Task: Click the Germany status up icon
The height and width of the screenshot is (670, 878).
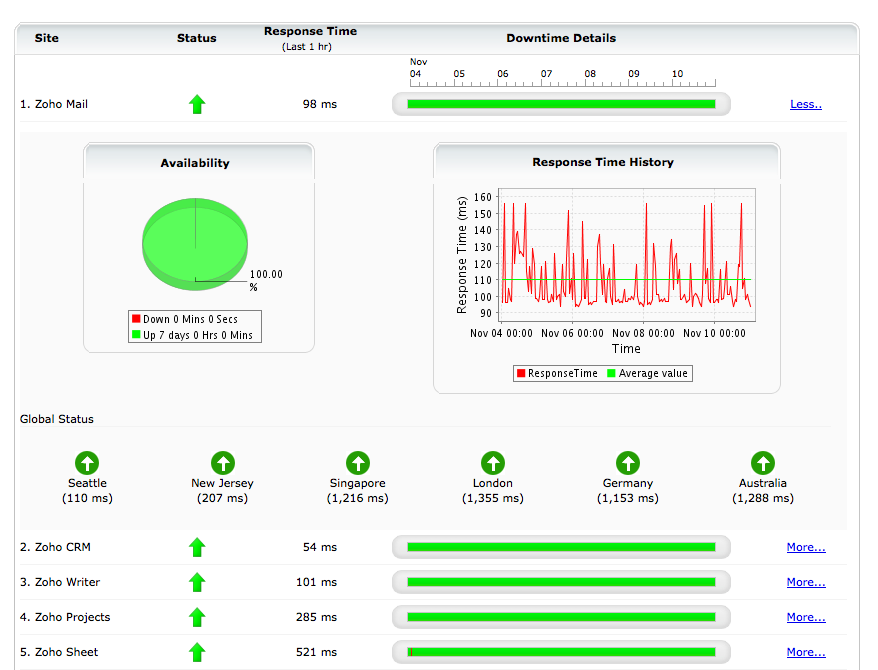Action: click(627, 463)
